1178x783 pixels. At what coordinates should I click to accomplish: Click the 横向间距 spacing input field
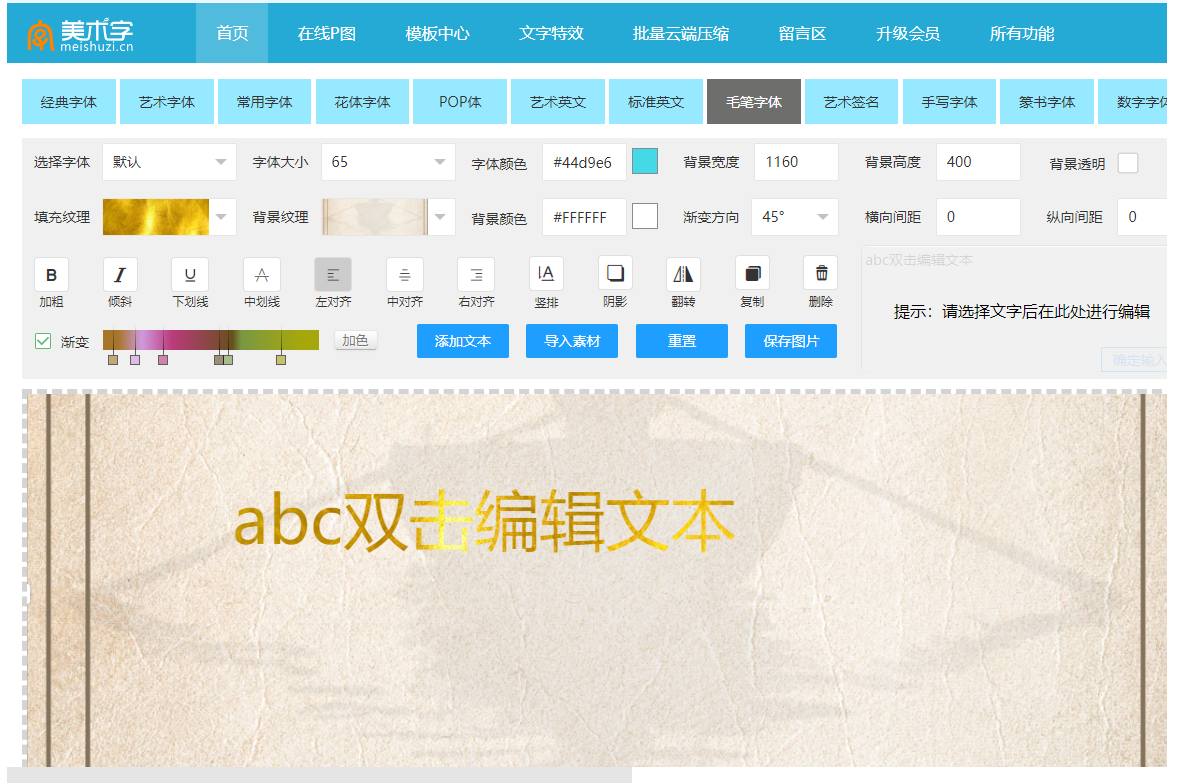[x=978, y=217]
